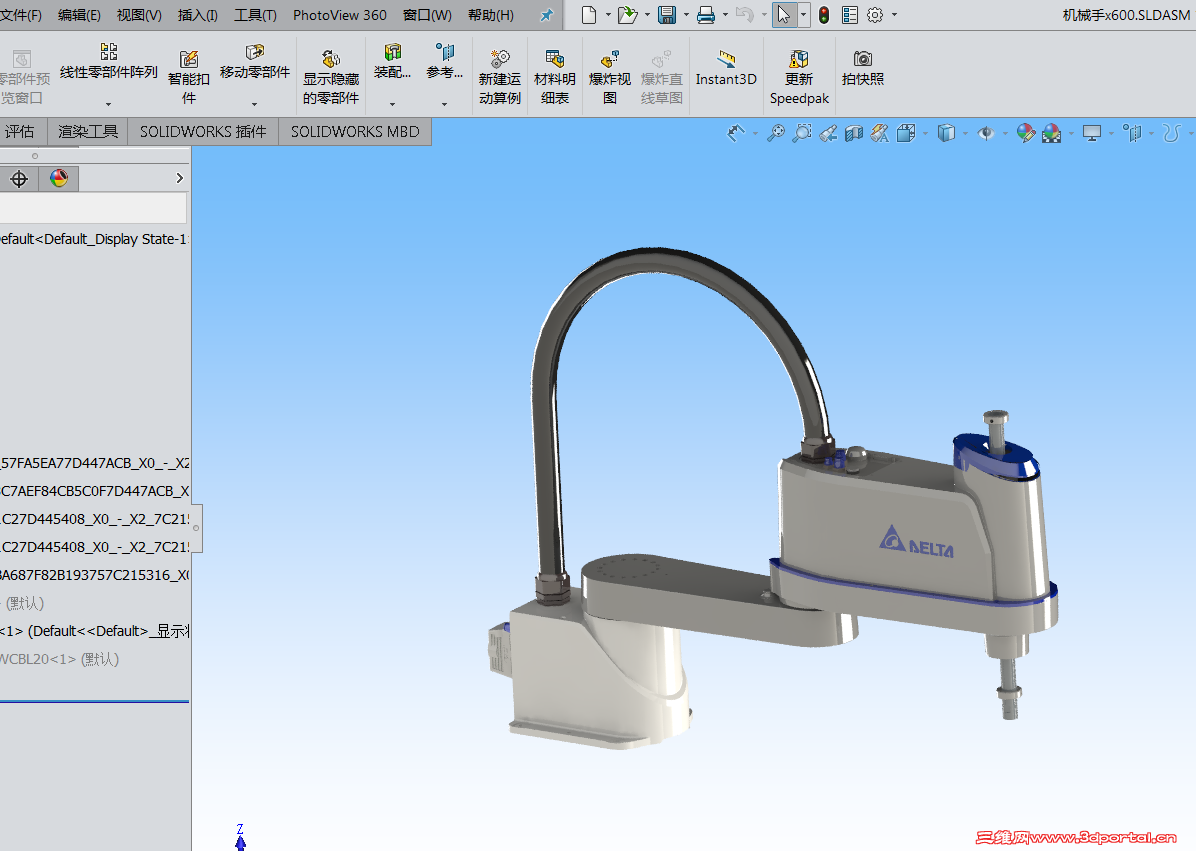Click the Display Style icon
1196x851 pixels.
[x=946, y=133]
